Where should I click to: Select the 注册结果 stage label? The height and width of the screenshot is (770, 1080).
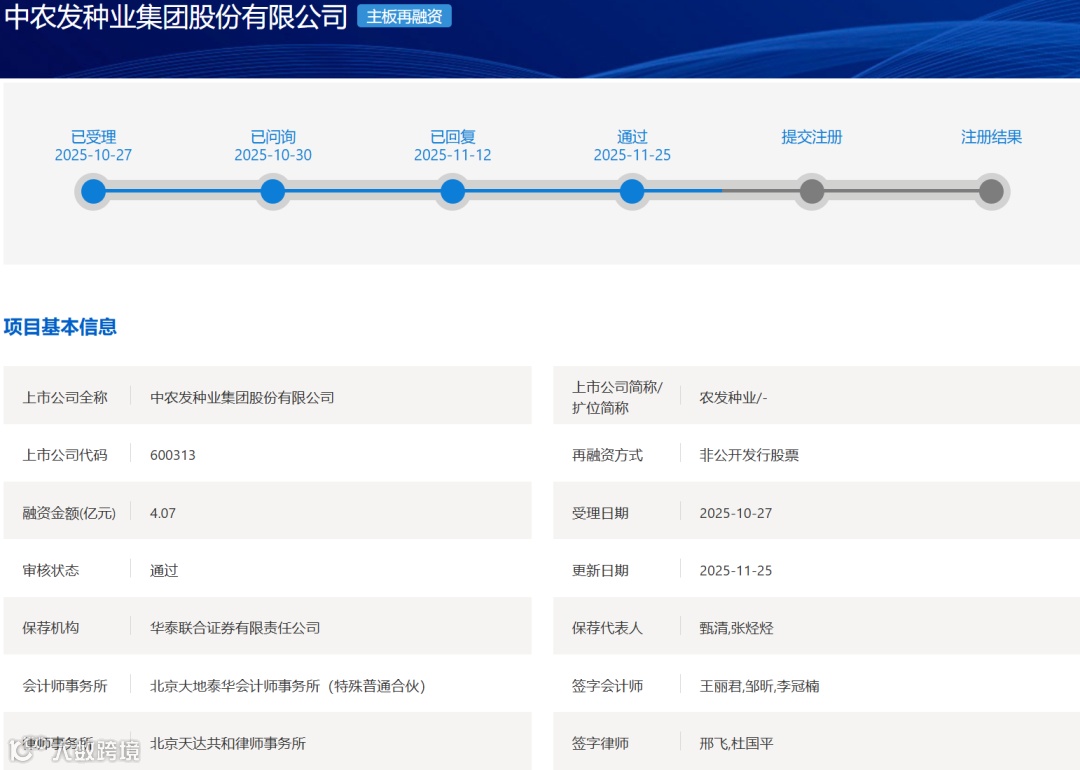[x=991, y=136]
